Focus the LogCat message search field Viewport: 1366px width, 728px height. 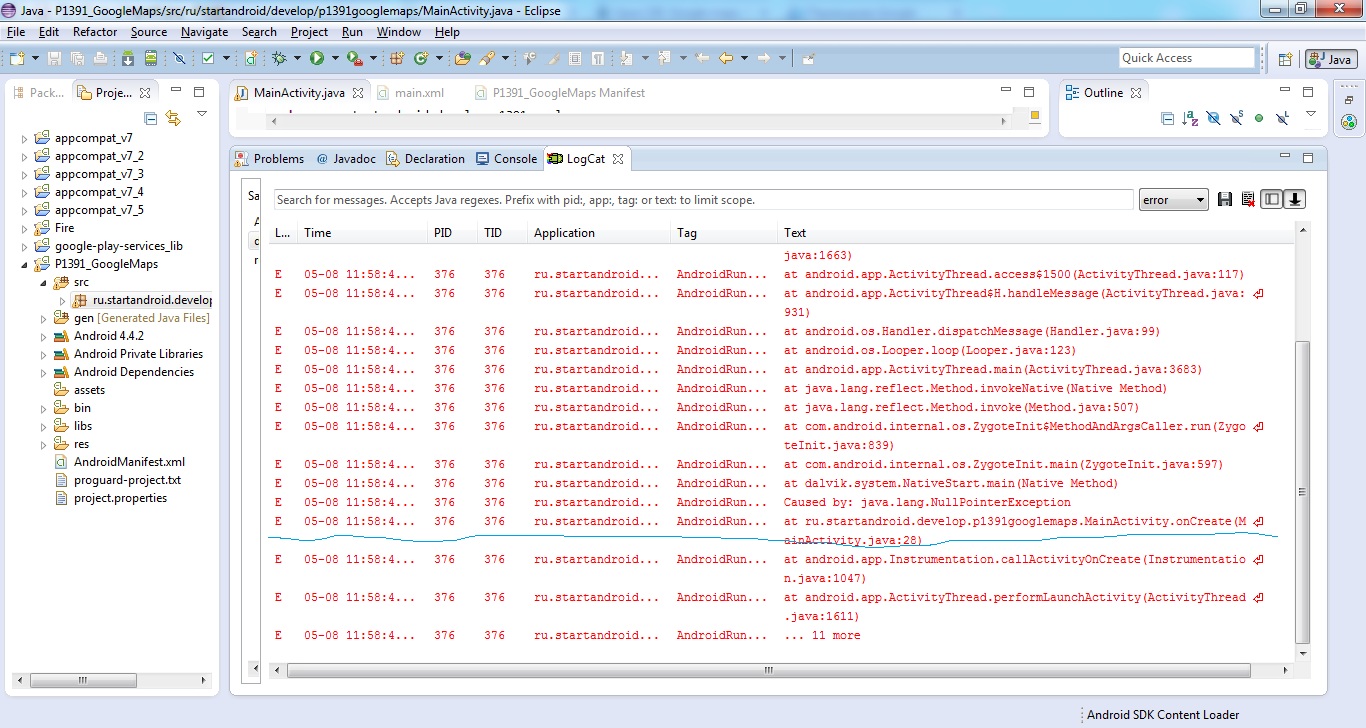[704, 200]
